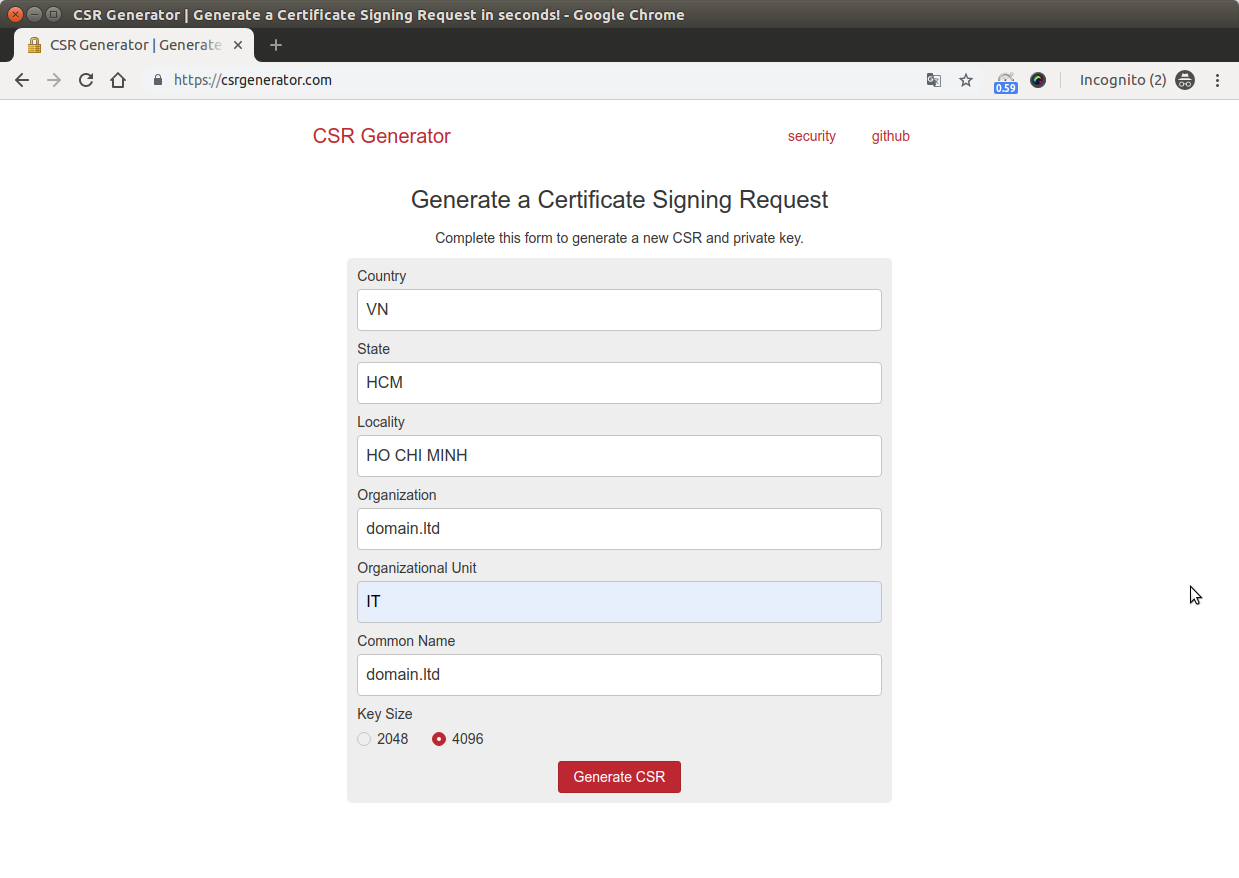Open the browser home page icon
Image resolution: width=1239 pixels, height=878 pixels.
(118, 80)
